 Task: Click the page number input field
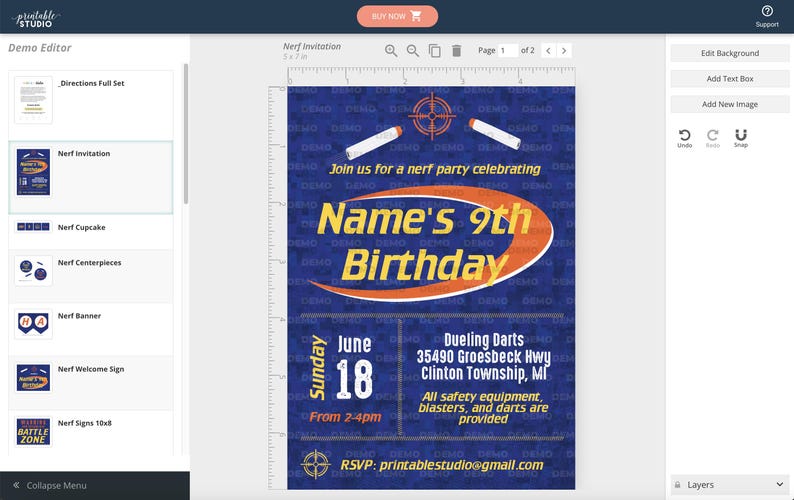point(507,51)
